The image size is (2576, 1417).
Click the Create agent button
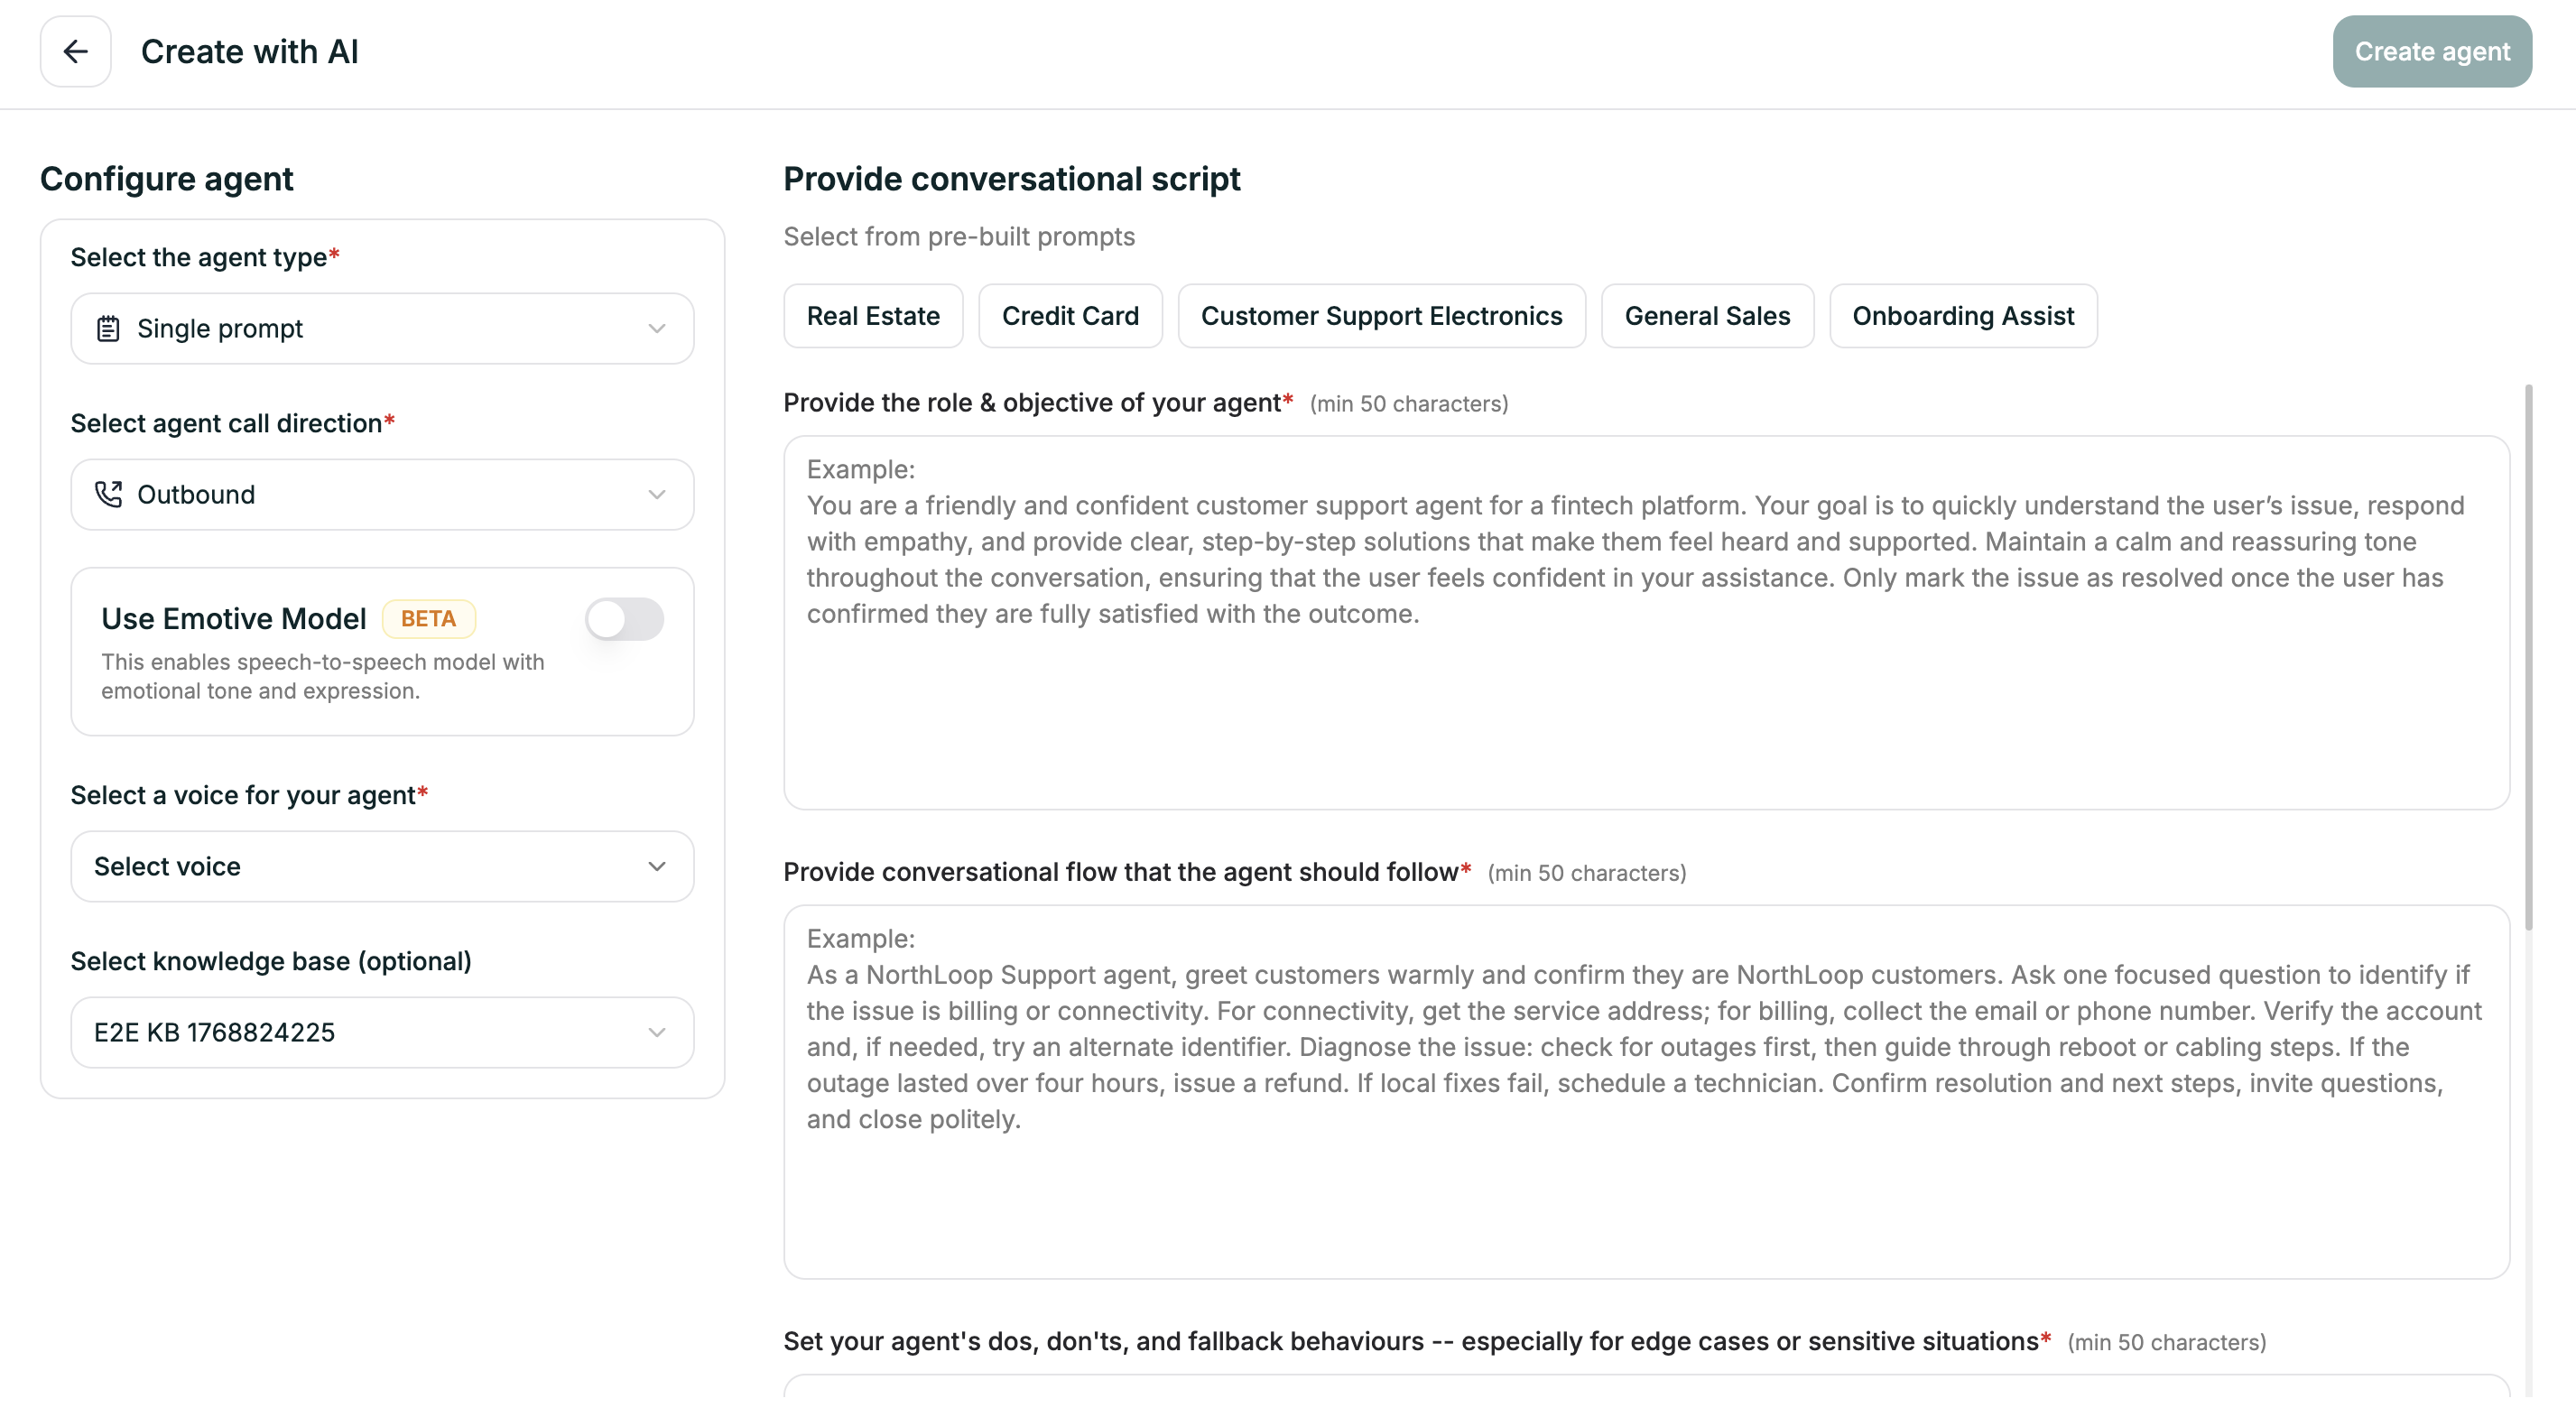2432,51
